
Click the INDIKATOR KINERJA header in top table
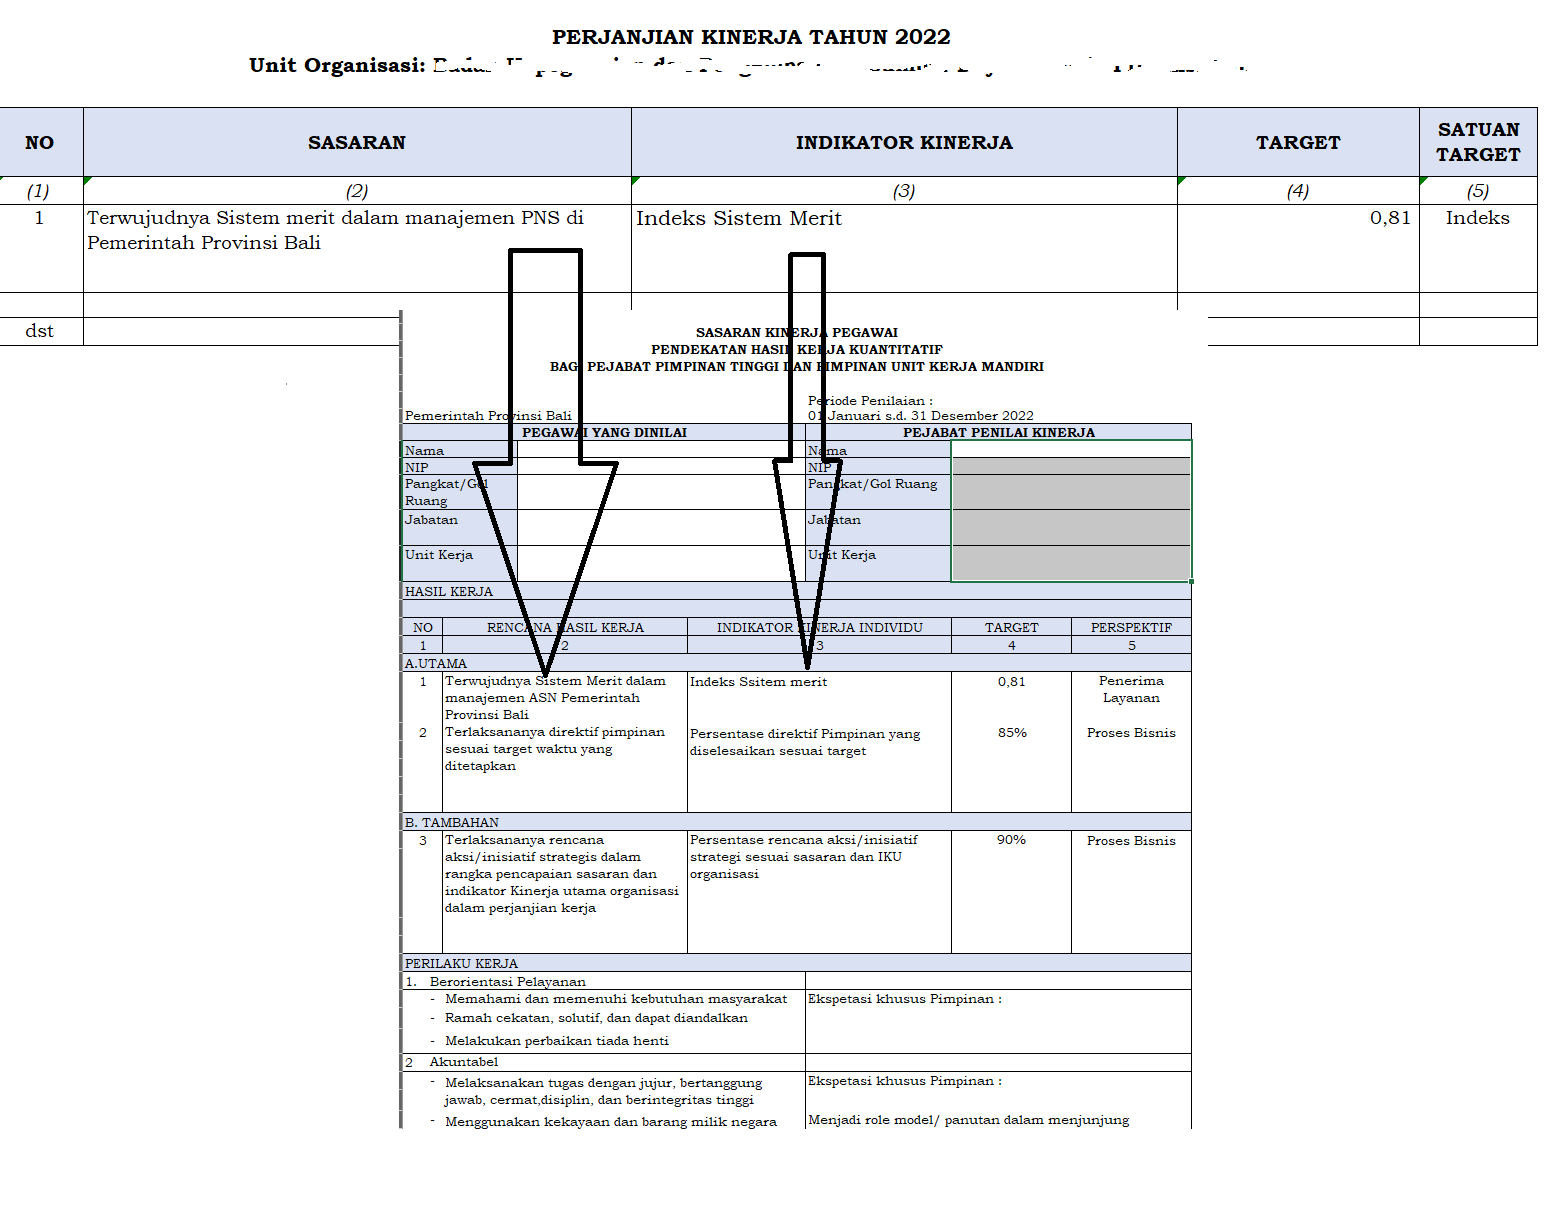coord(904,142)
